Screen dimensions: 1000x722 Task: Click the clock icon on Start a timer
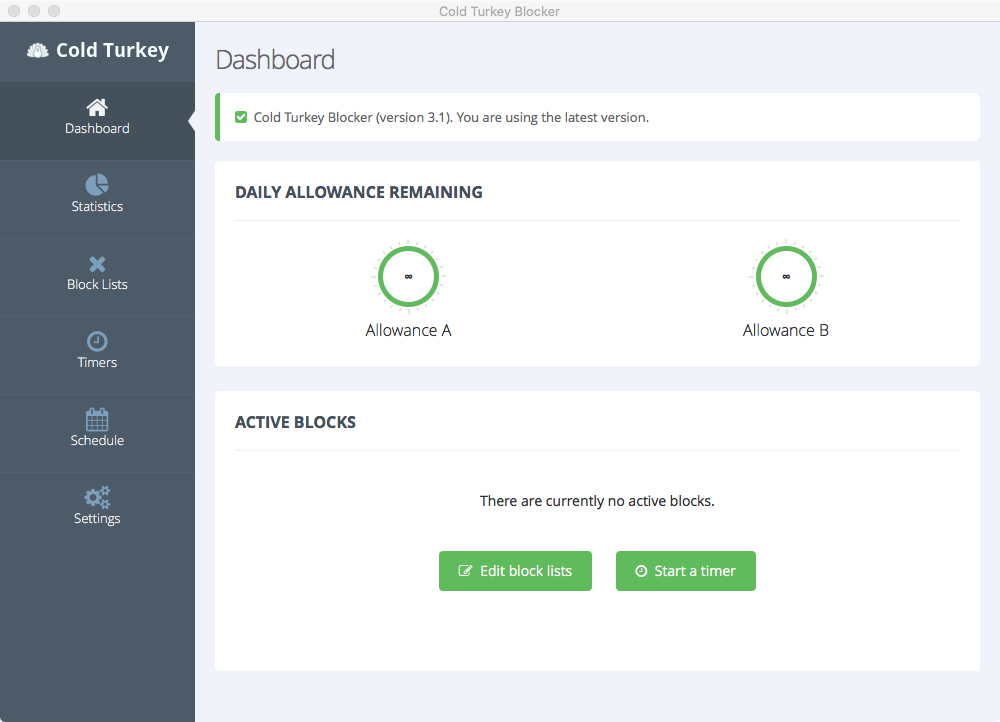[x=641, y=571]
